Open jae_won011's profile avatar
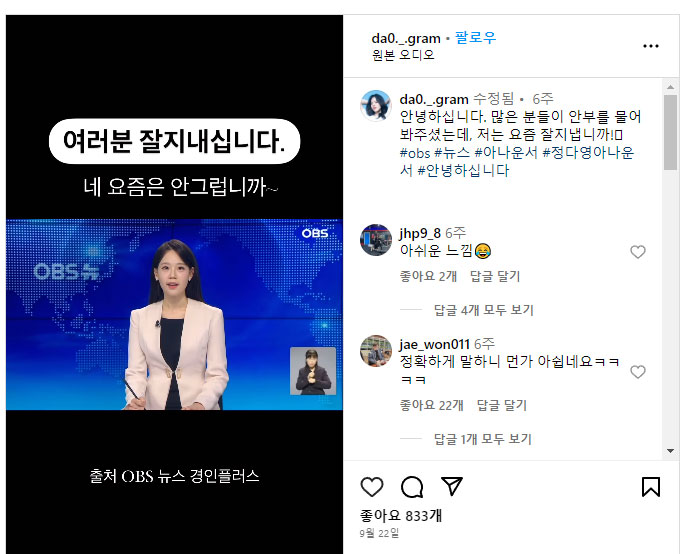 376,351
